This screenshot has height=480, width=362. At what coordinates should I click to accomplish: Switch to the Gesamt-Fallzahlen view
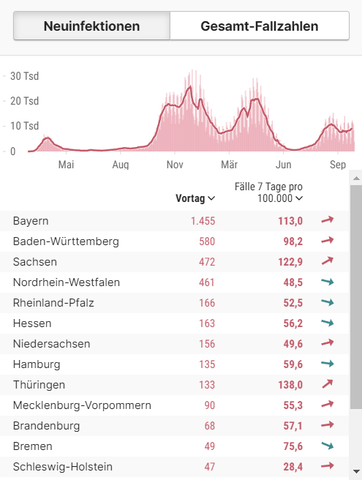pyautogui.click(x=259, y=26)
